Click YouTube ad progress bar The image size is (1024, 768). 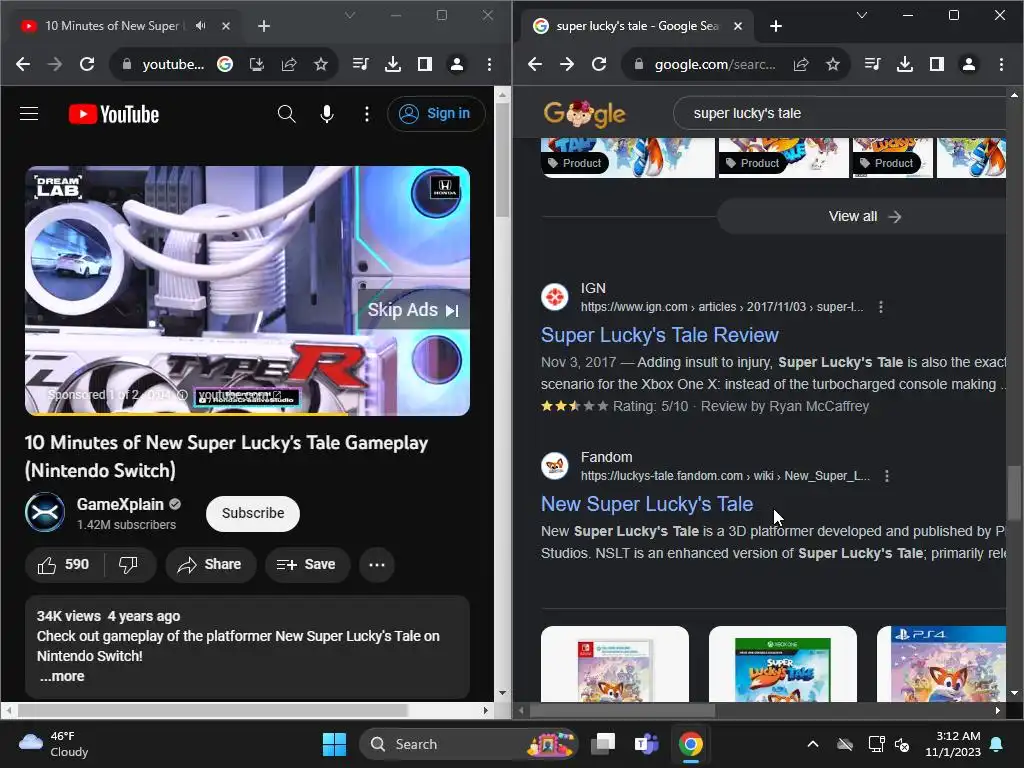tap(247, 413)
